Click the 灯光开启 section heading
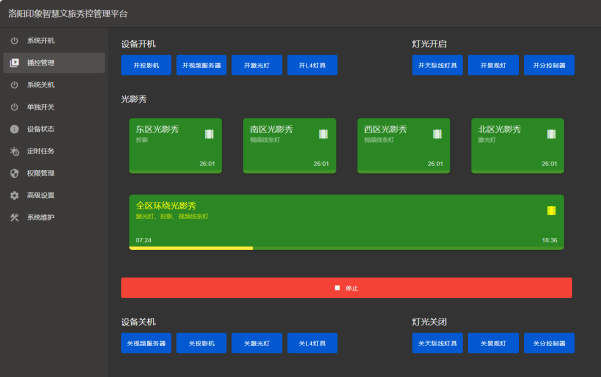The width and height of the screenshot is (601, 377). click(x=429, y=44)
